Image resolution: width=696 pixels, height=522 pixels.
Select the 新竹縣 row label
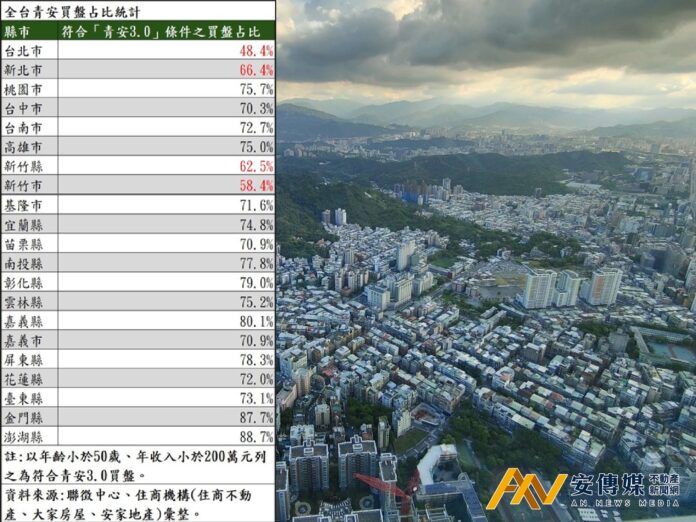pyautogui.click(x=23, y=166)
